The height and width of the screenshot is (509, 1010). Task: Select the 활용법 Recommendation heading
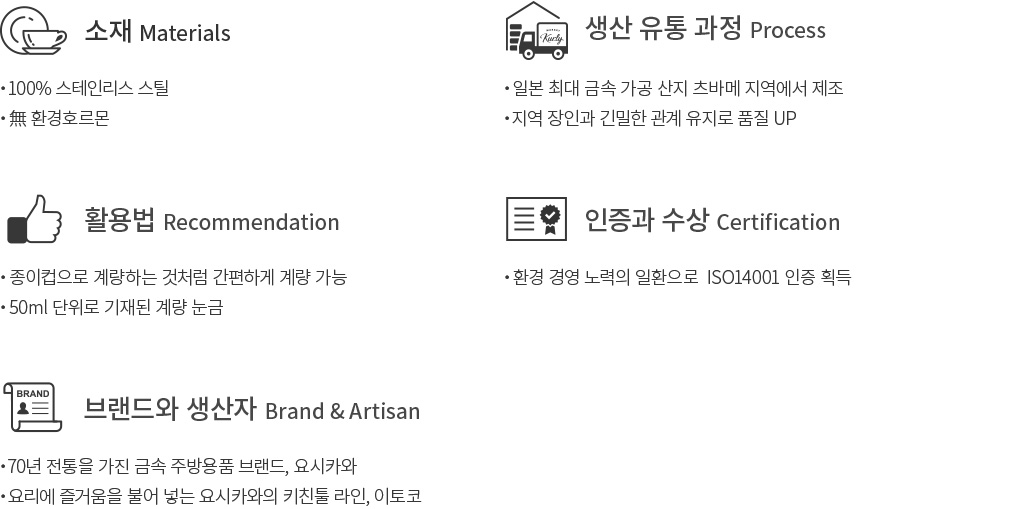click(x=212, y=220)
